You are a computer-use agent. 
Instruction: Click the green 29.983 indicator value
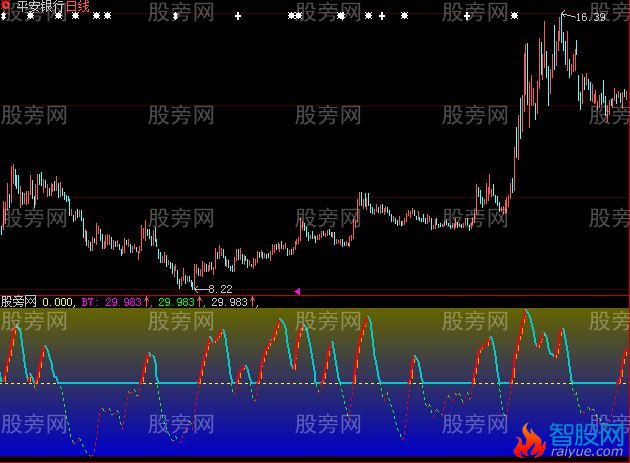coord(176,302)
